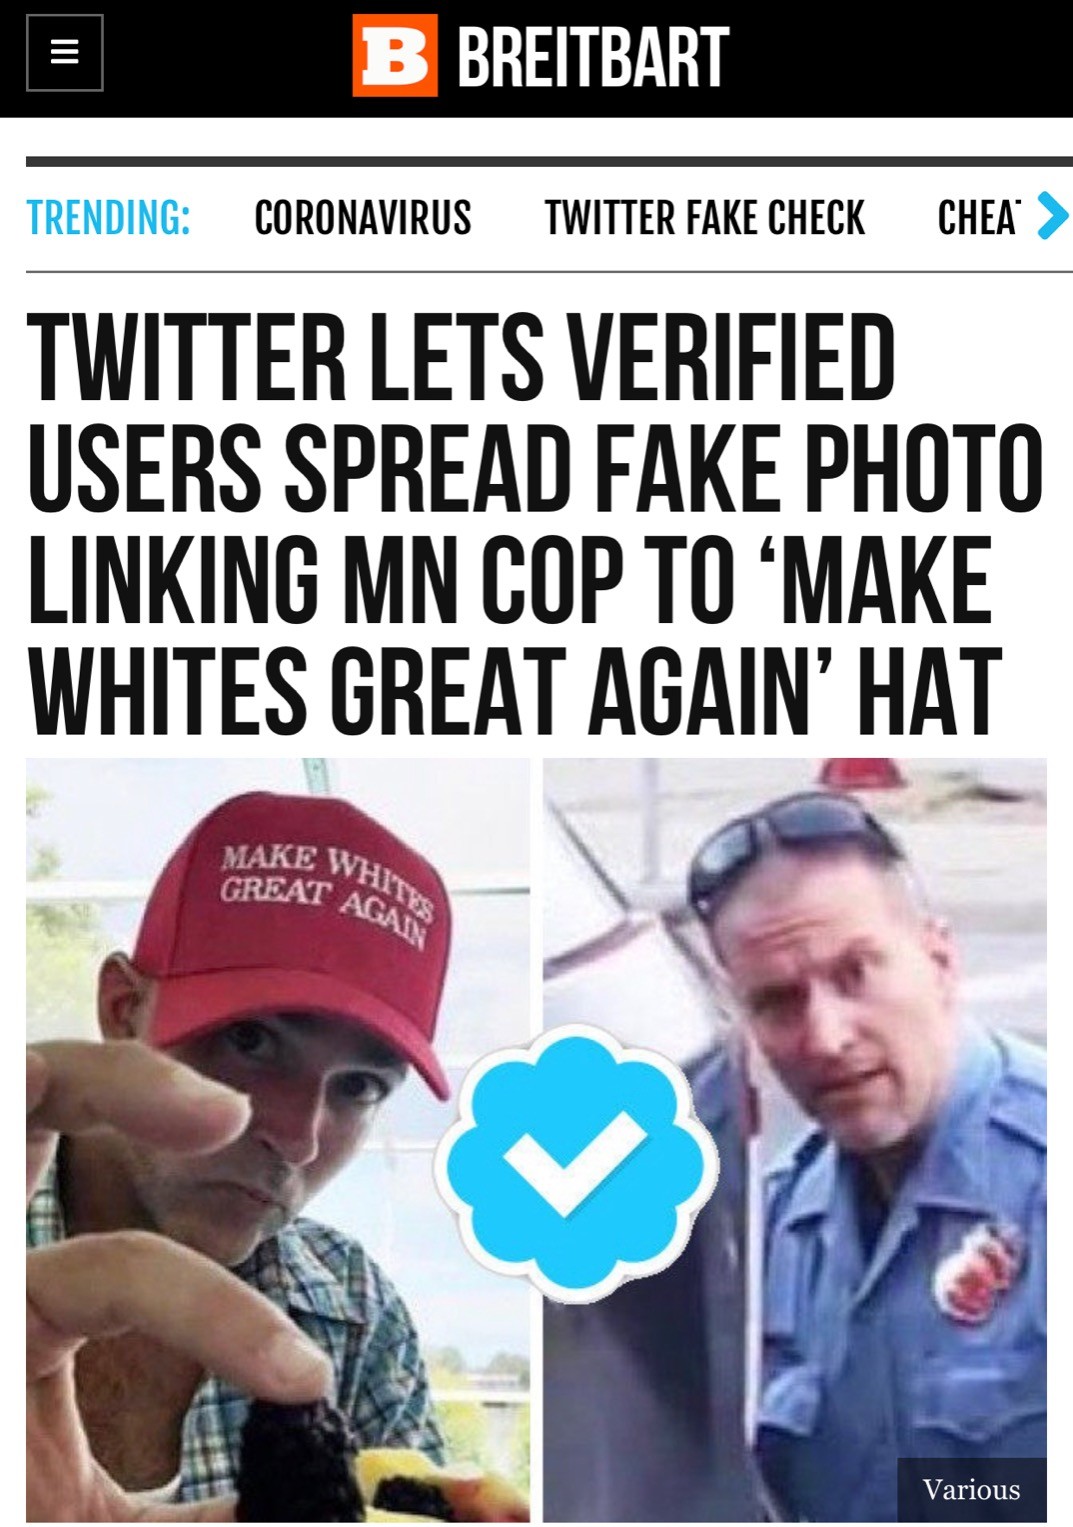Screen dimensions: 1073x1527
Task: Open the Coronavirus trending topic
Action: pyautogui.click(x=362, y=218)
